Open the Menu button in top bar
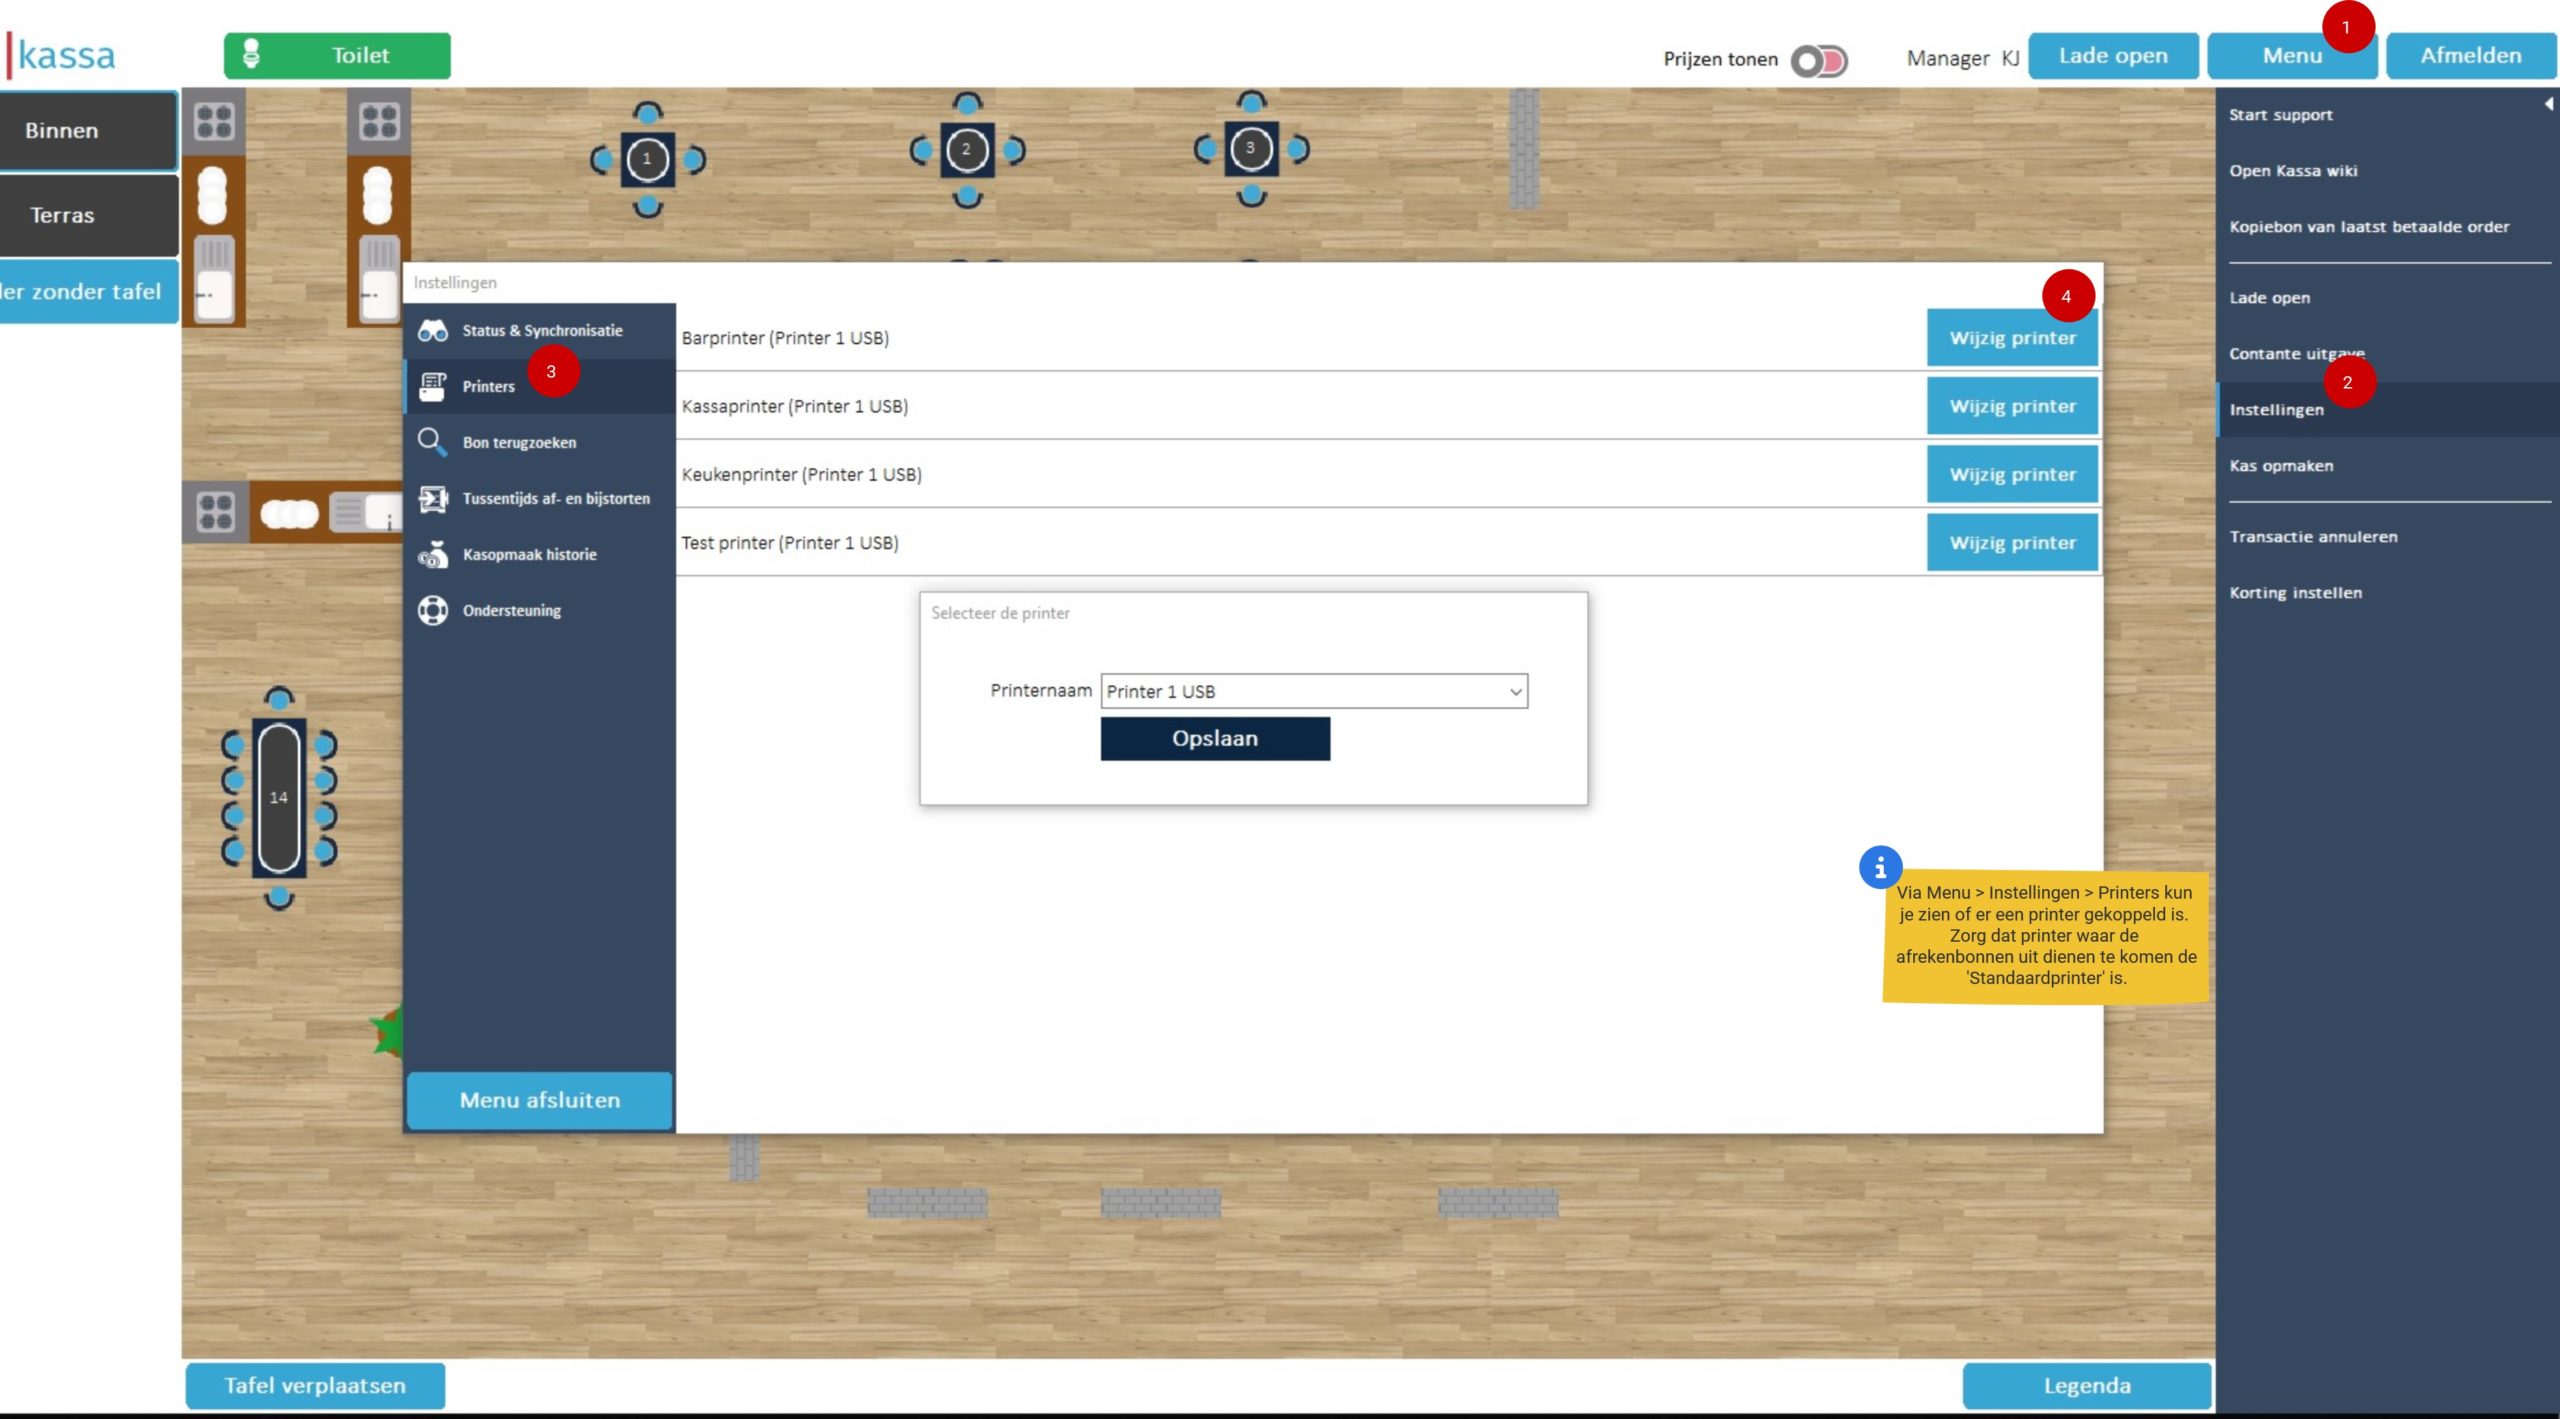2560x1419 pixels. point(2291,56)
